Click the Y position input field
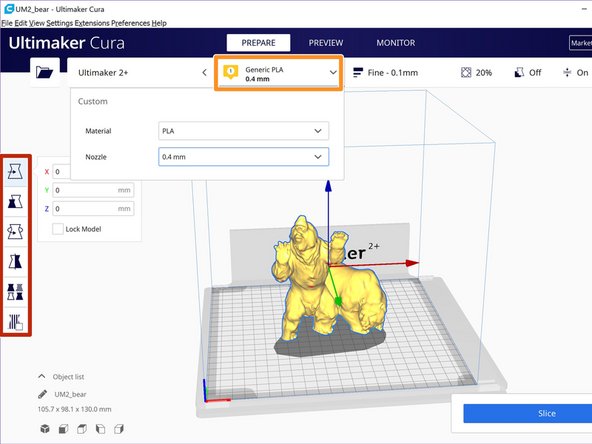592x444 pixels. (x=93, y=190)
